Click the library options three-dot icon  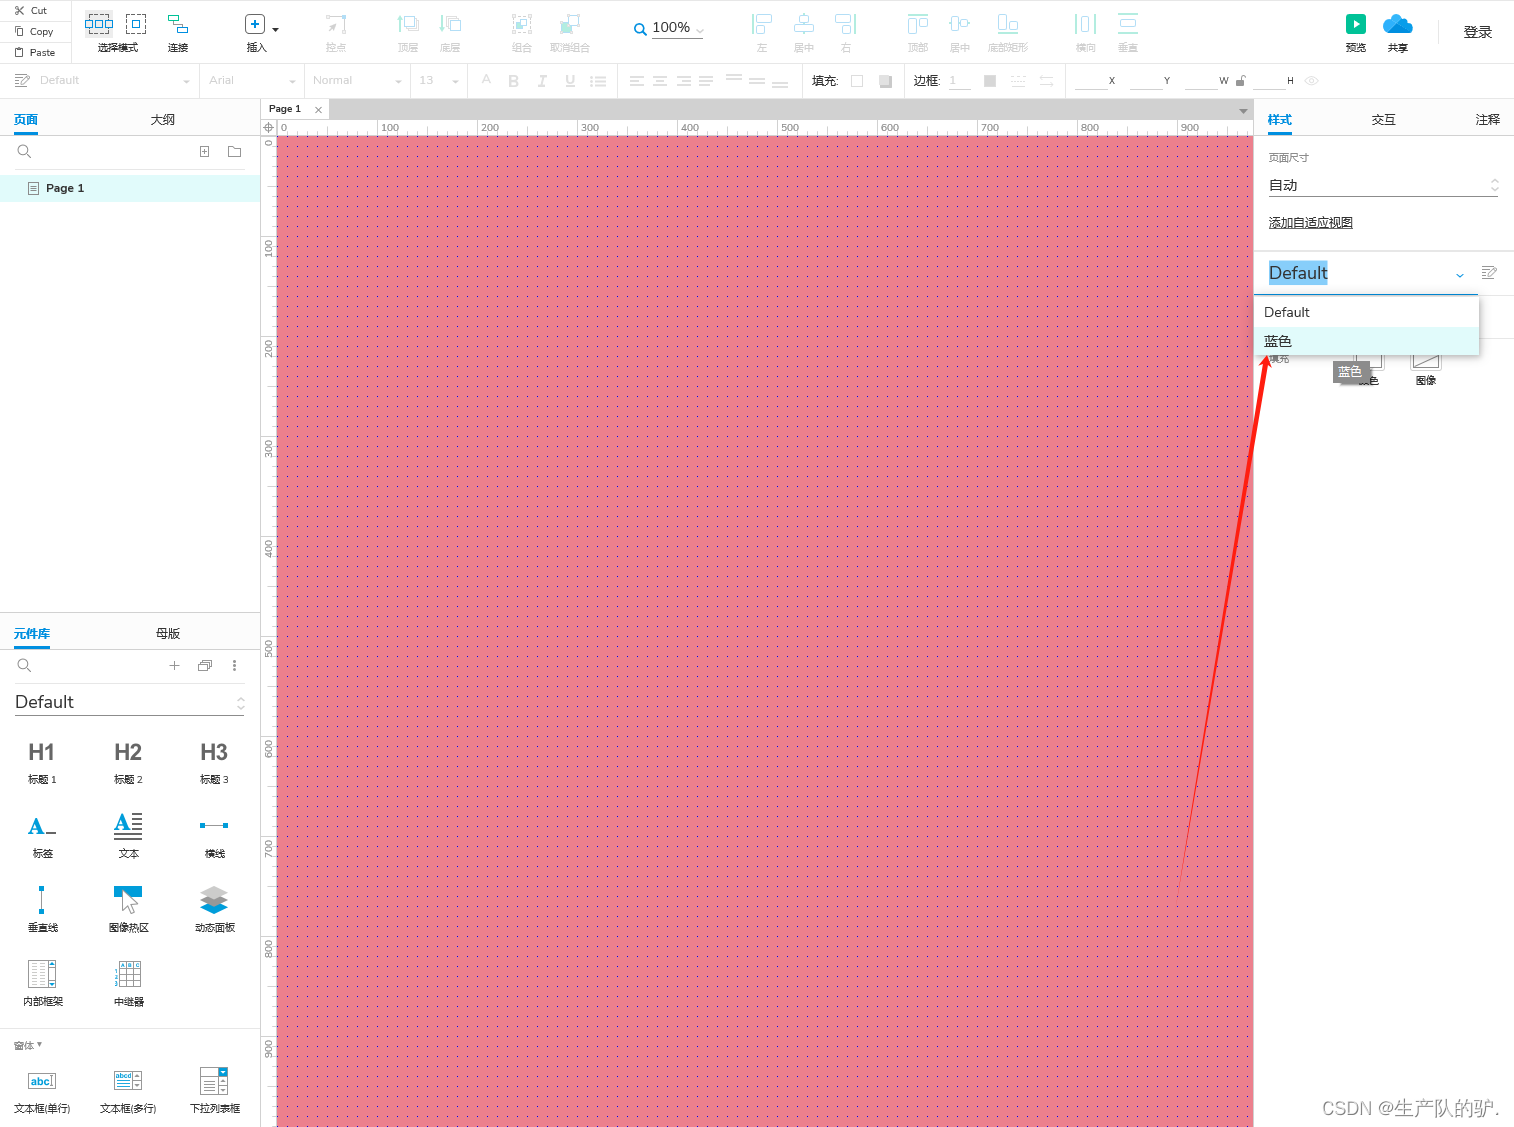click(235, 666)
